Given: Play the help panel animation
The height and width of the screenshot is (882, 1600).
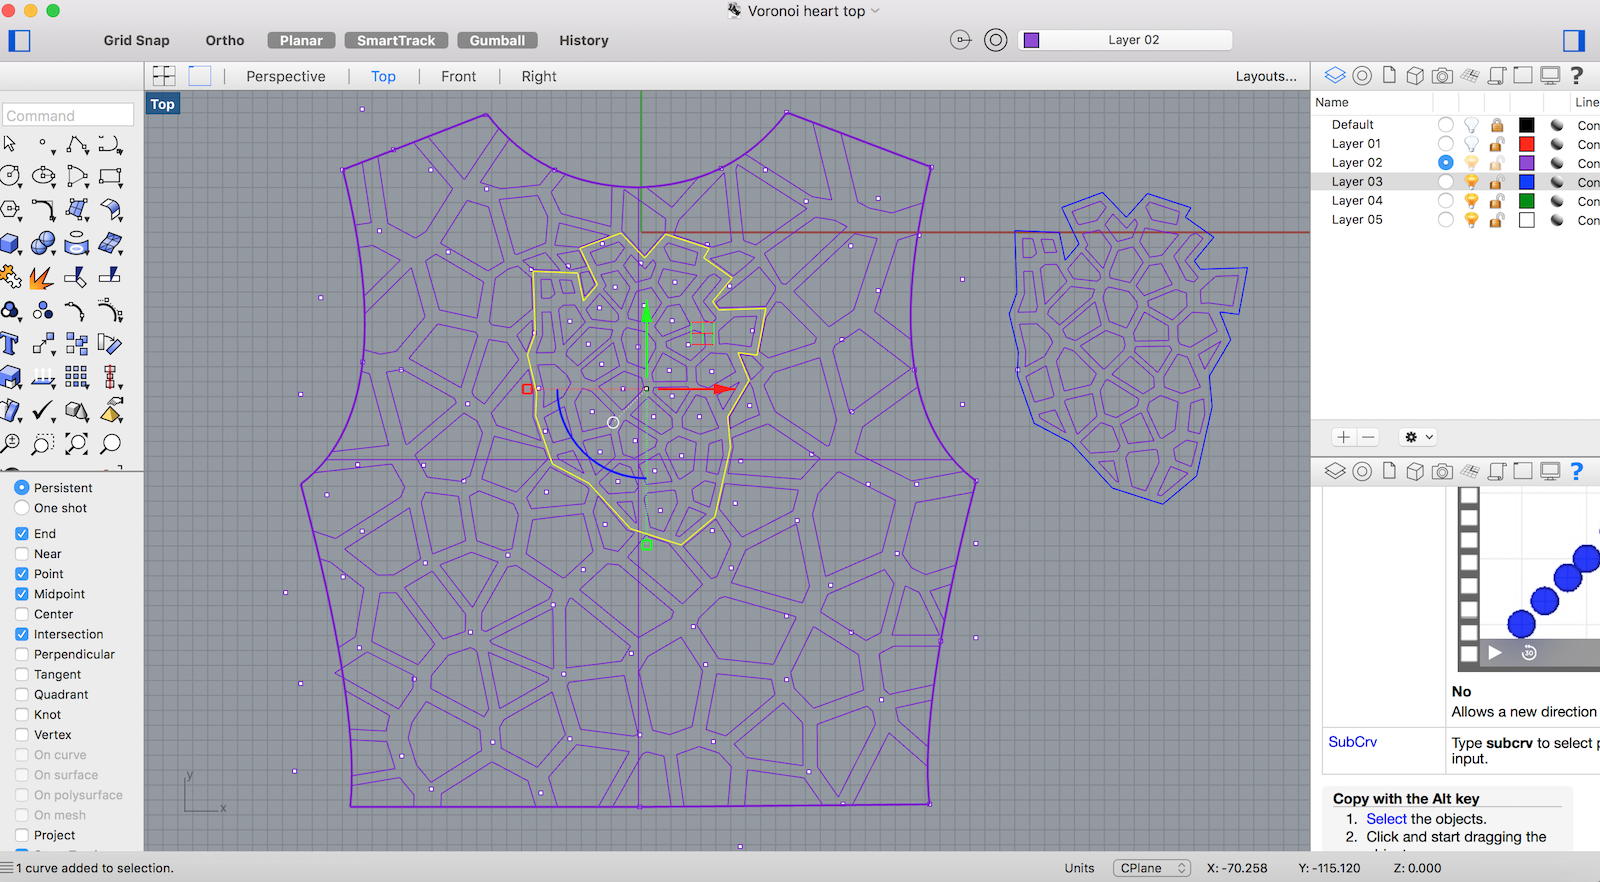Looking at the screenshot, I should coord(1495,653).
